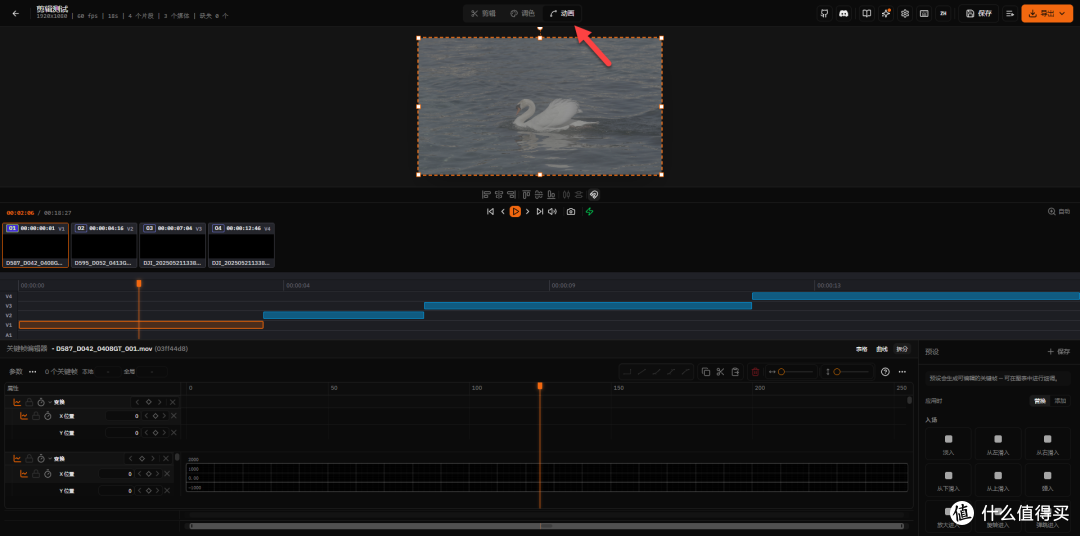Image resolution: width=1080 pixels, height=536 pixels.
Task: Apply the 从右滑入 slide-in preset
Action: click(1048, 444)
